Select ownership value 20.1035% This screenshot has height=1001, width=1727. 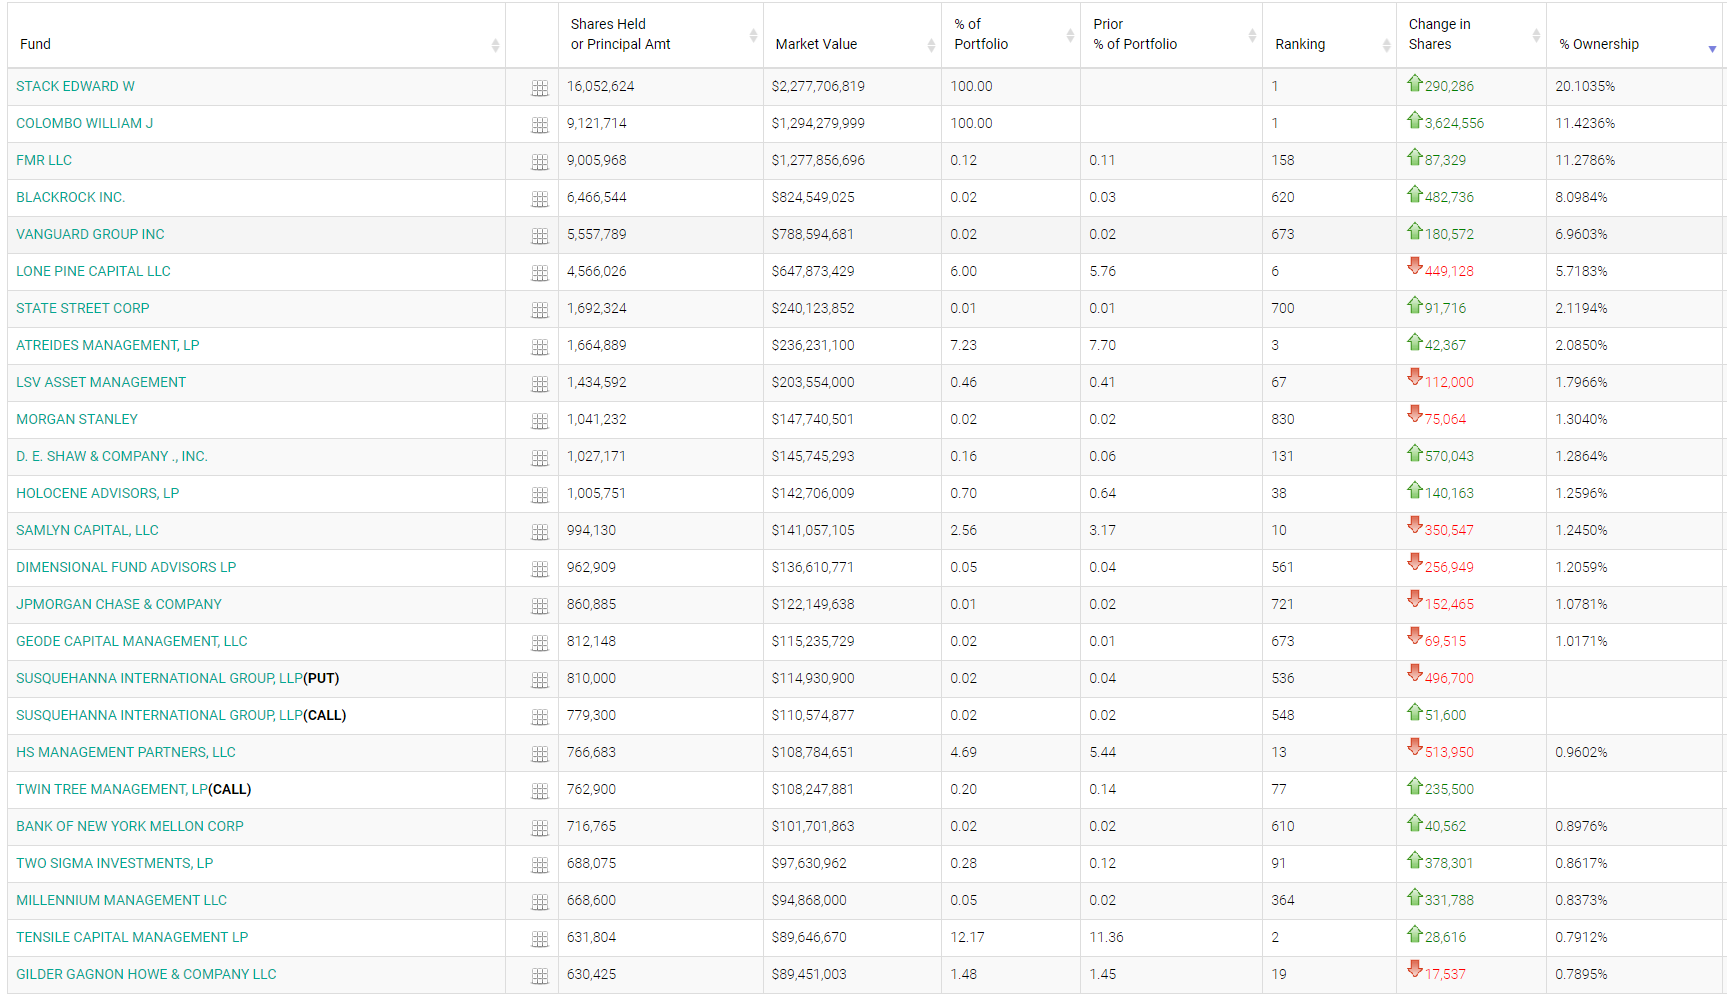point(1585,86)
